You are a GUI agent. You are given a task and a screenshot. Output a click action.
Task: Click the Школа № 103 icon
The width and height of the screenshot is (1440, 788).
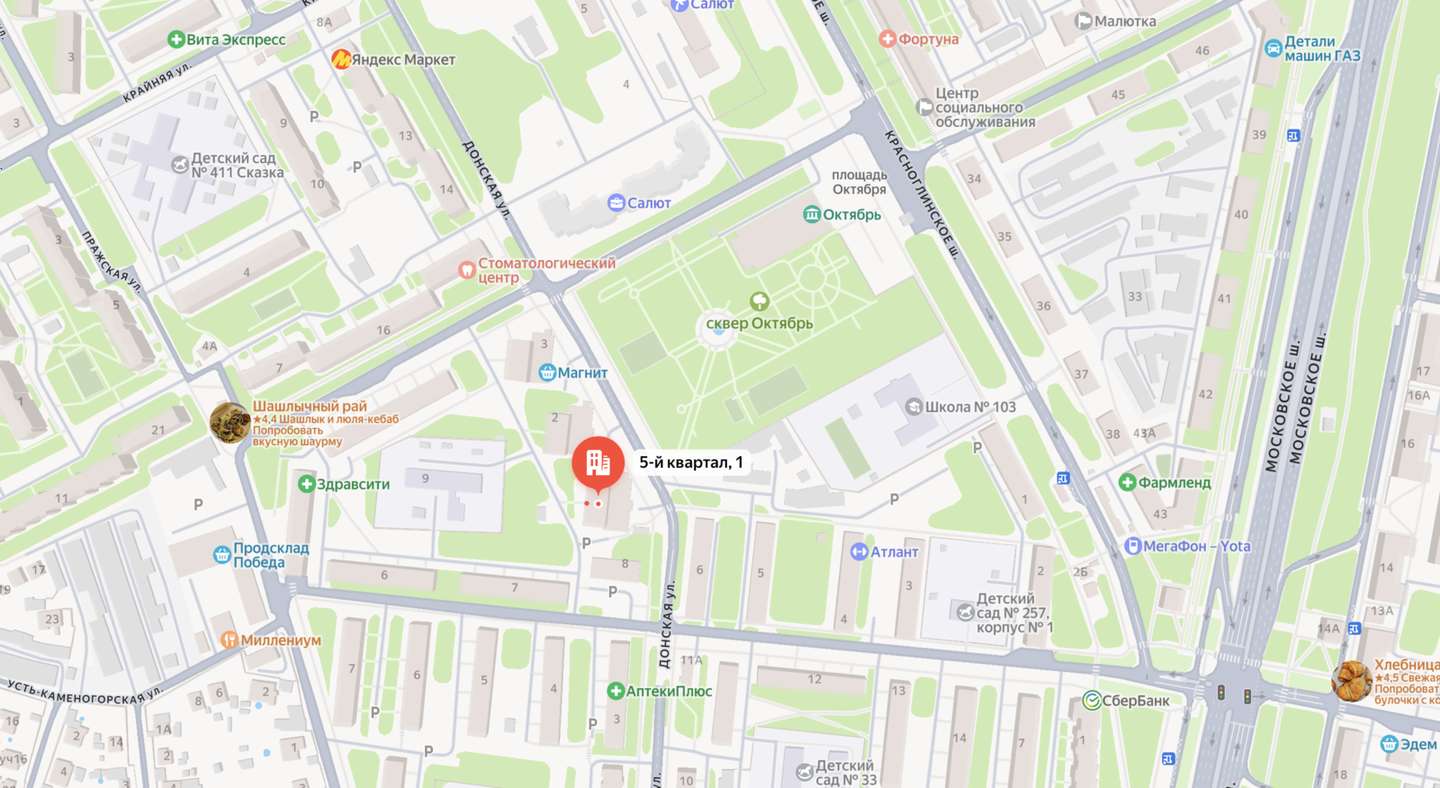tap(913, 406)
